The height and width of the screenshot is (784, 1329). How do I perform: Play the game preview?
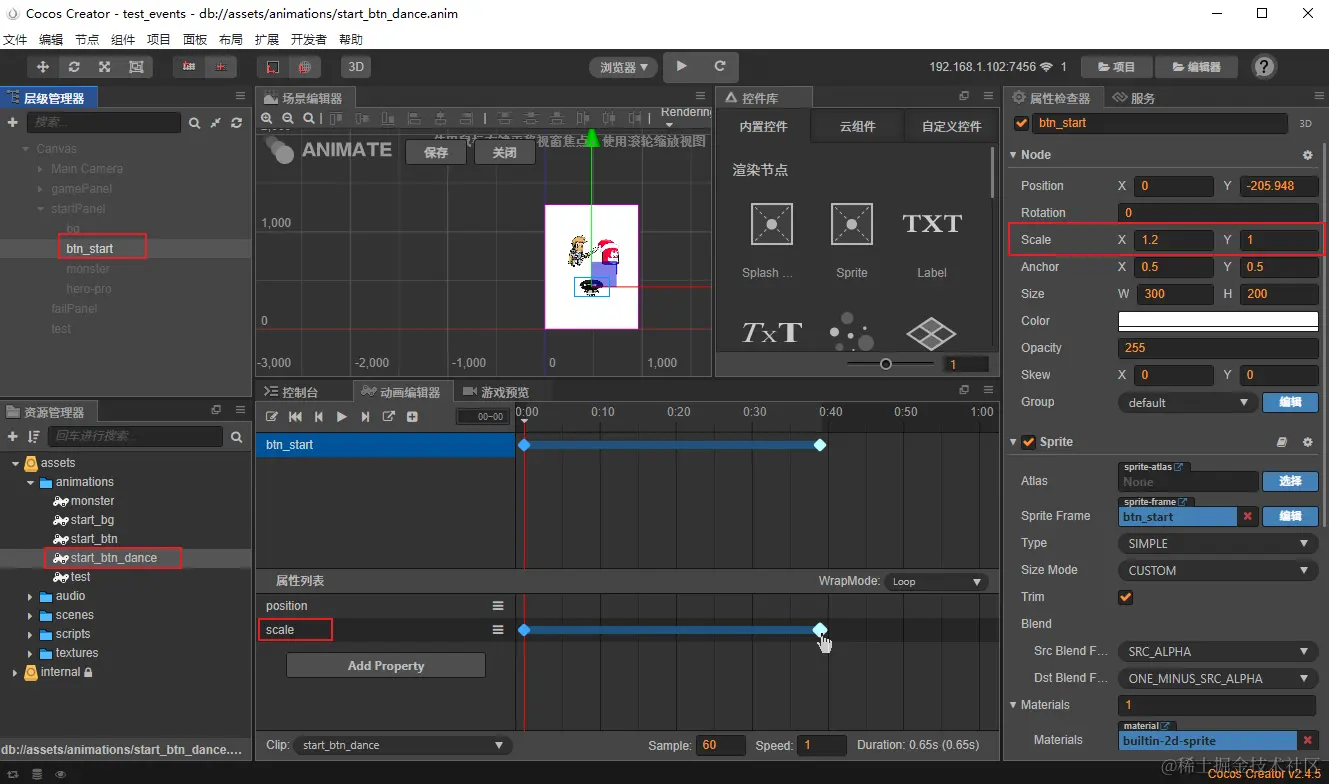[682, 66]
